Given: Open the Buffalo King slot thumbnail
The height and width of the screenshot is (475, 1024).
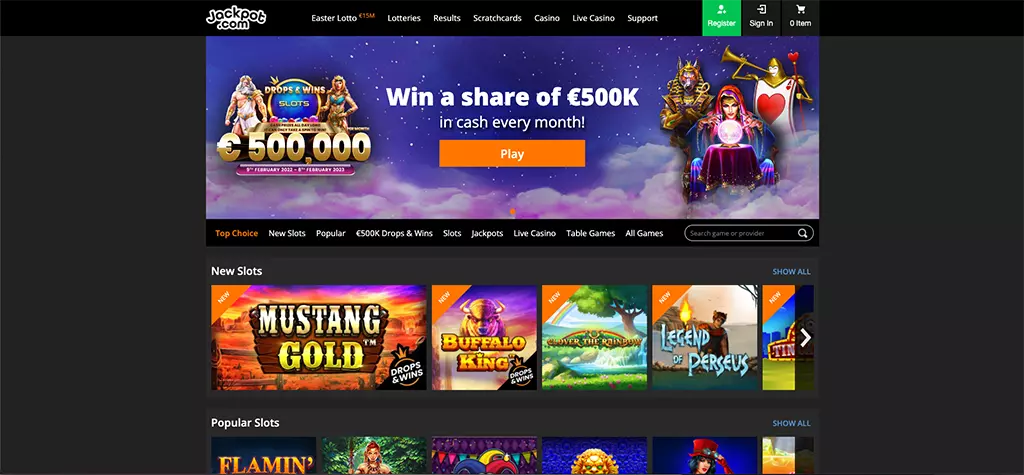Looking at the screenshot, I should point(484,337).
